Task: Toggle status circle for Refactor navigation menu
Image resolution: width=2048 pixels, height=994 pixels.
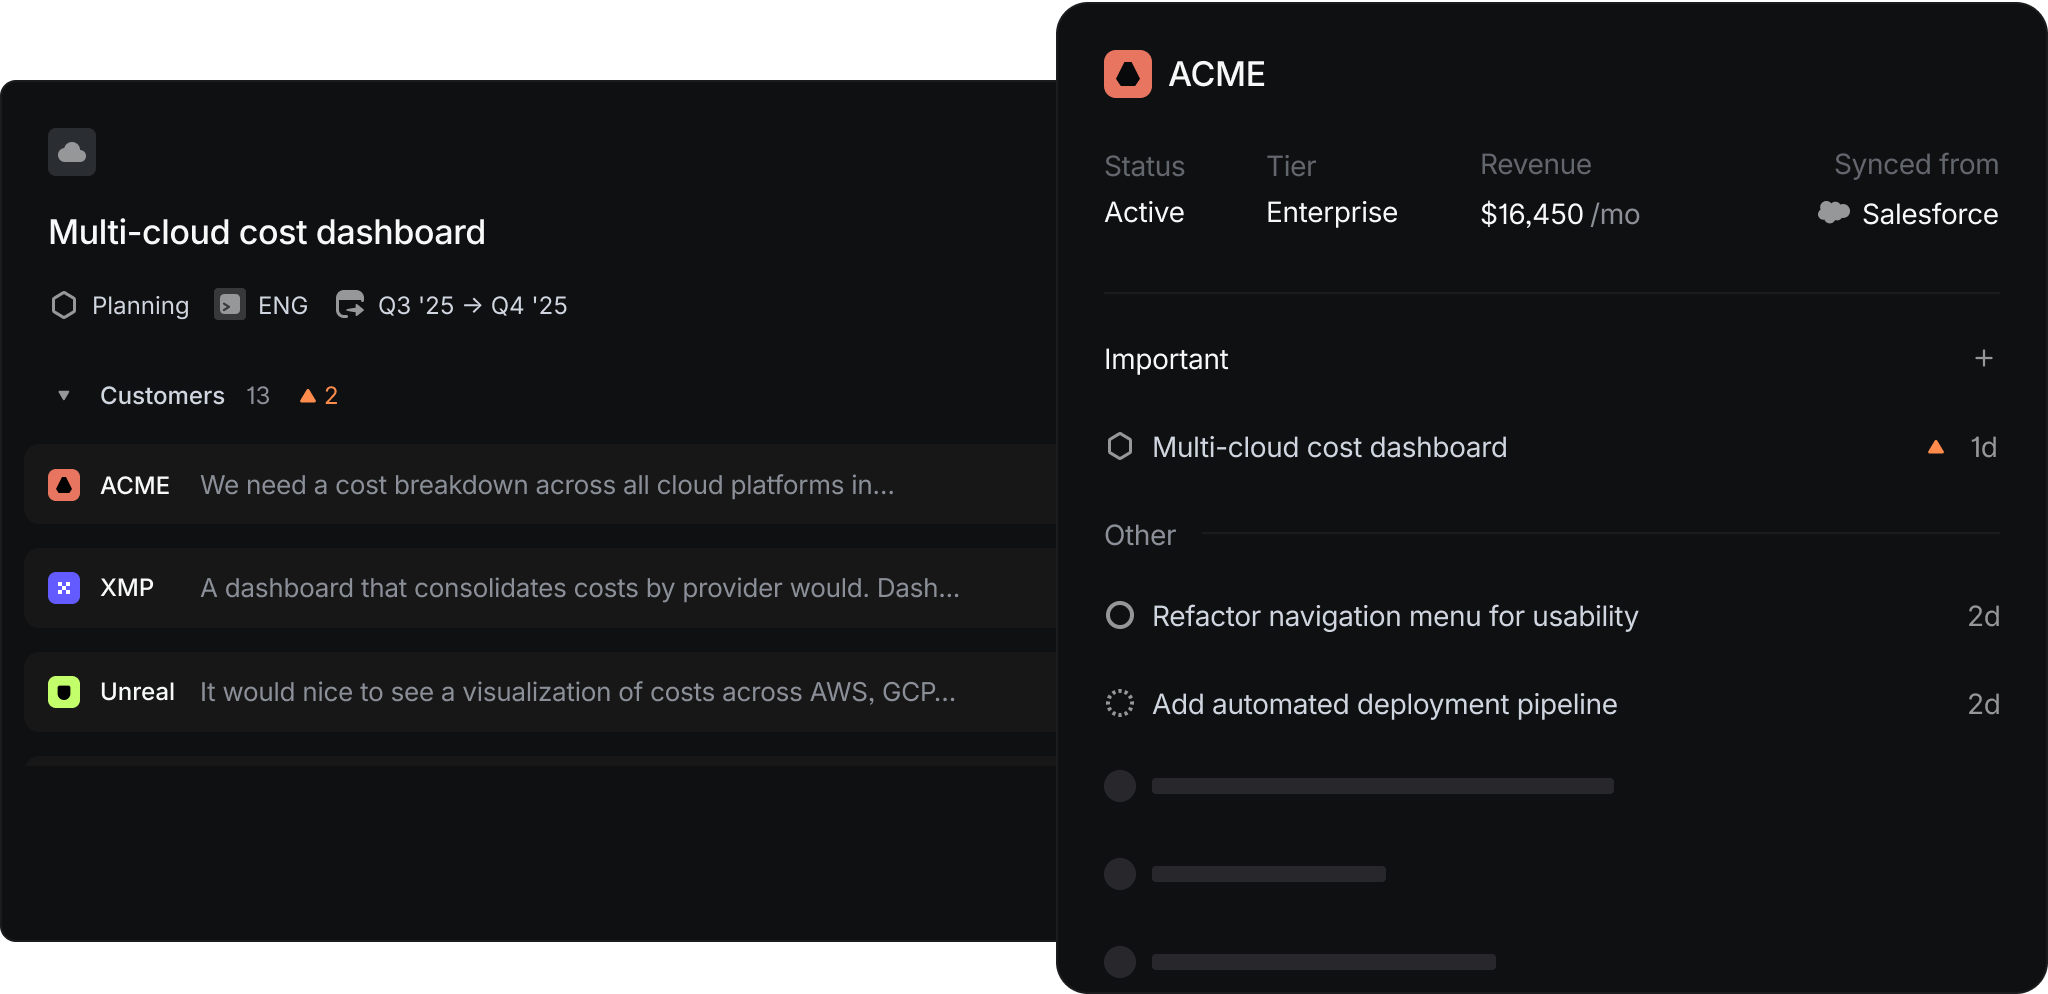Action: (1120, 616)
